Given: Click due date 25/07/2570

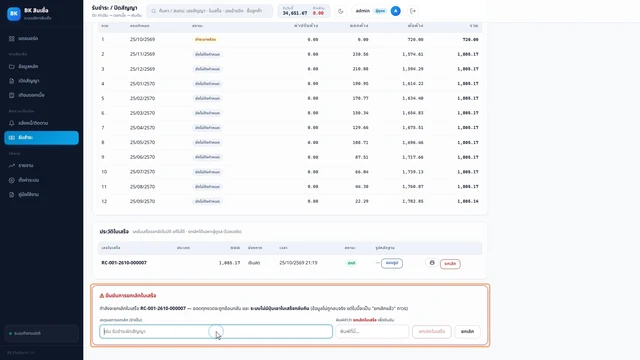Looking at the screenshot, I should tap(142, 172).
